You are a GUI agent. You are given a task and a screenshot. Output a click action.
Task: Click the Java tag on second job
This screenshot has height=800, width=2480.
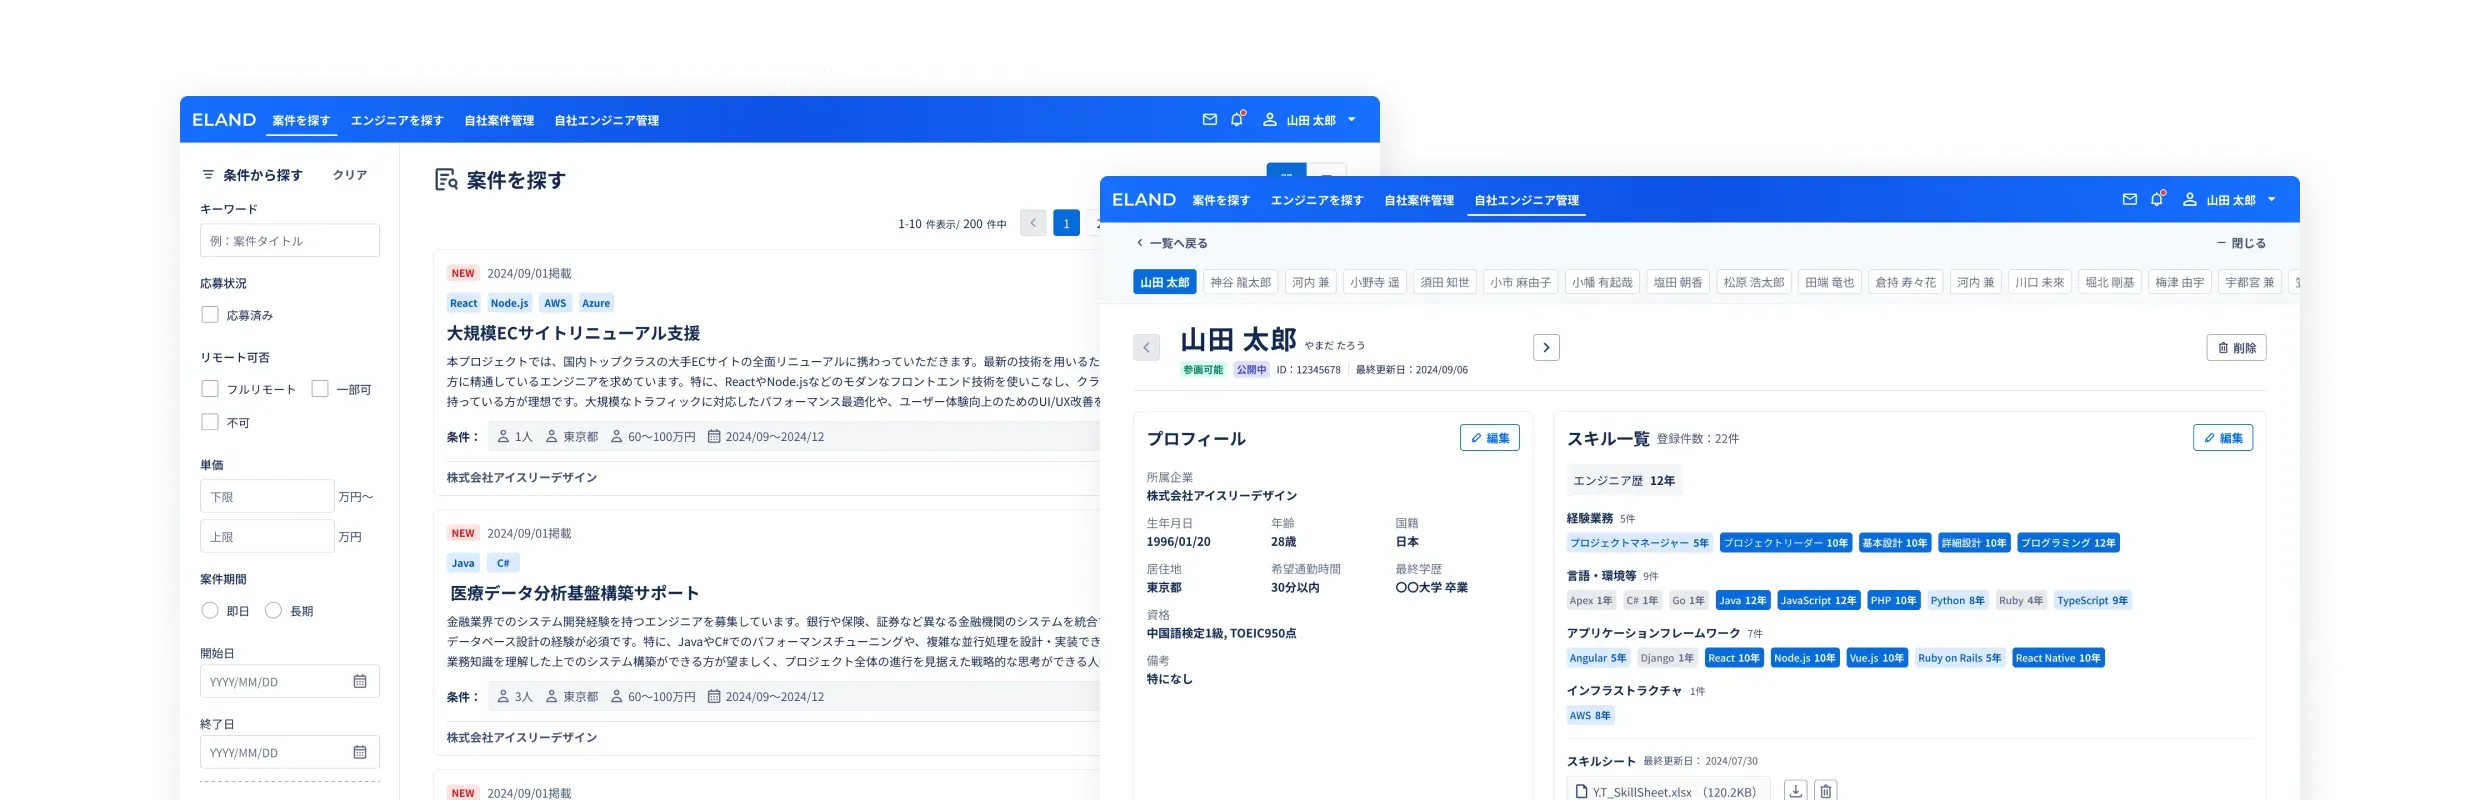coord(463,563)
